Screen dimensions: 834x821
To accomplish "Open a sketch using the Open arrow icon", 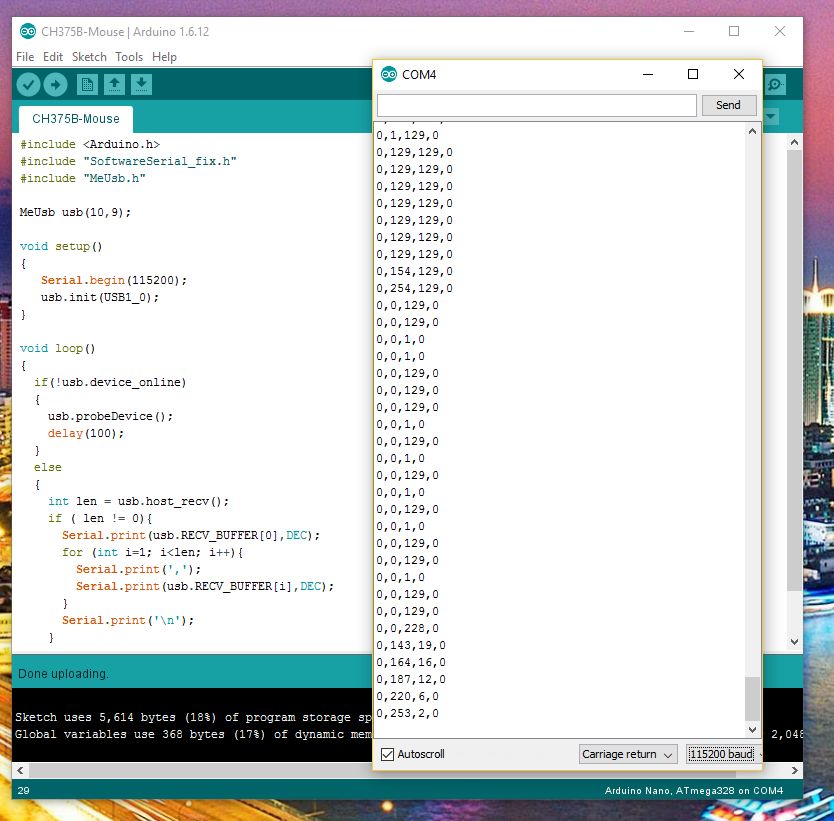I will click(x=114, y=85).
